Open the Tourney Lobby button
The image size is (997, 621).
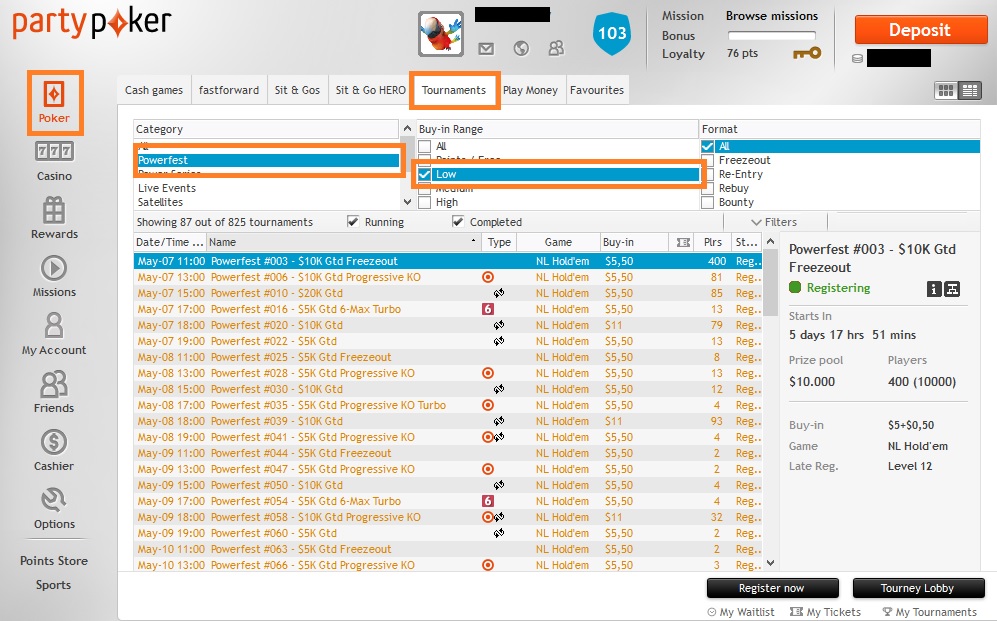point(918,589)
